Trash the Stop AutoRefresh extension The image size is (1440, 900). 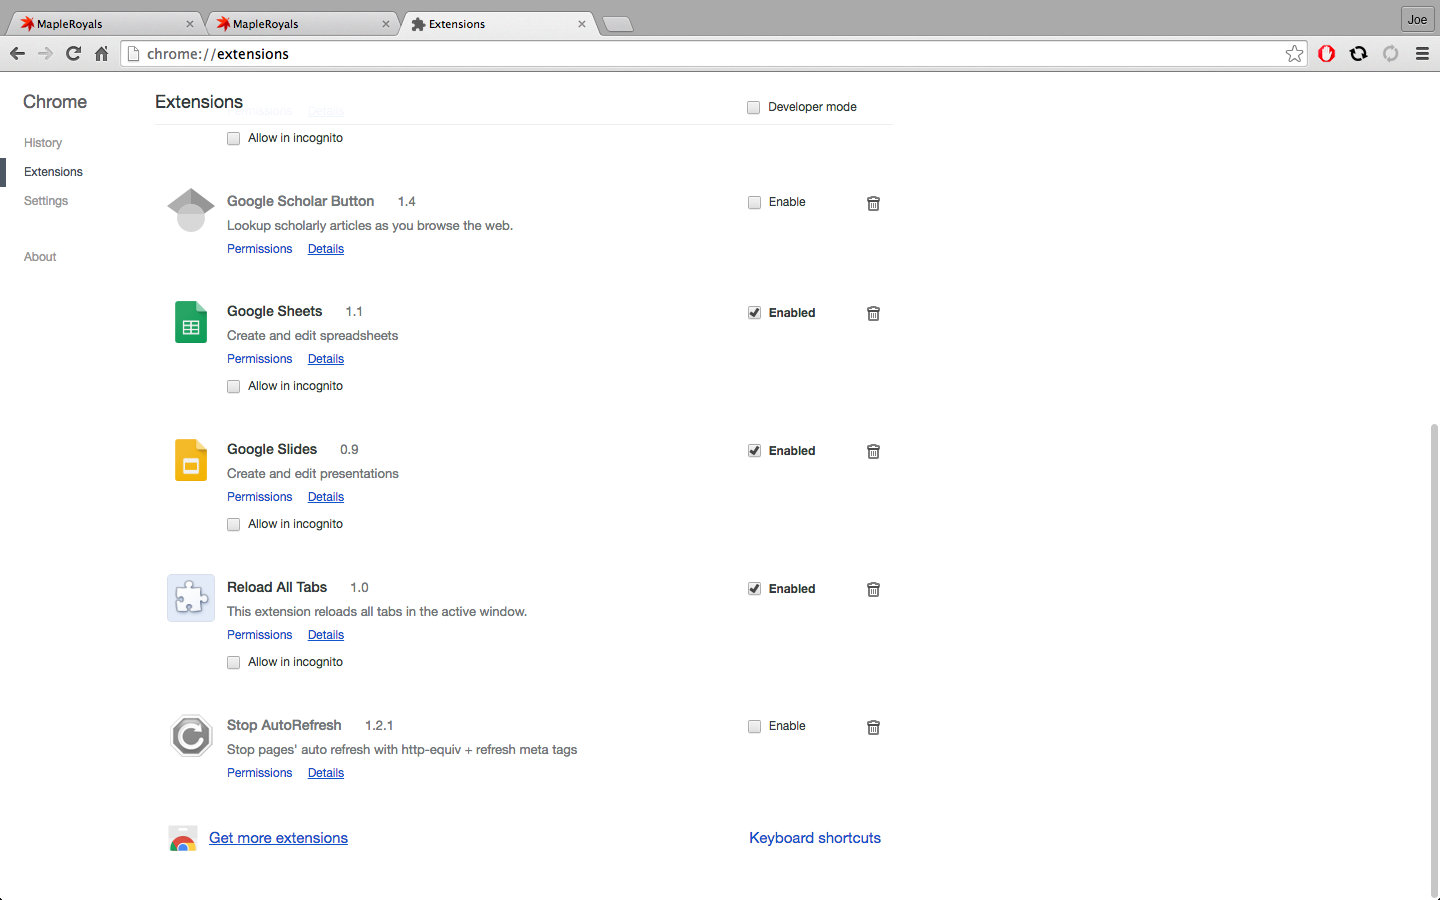873,727
